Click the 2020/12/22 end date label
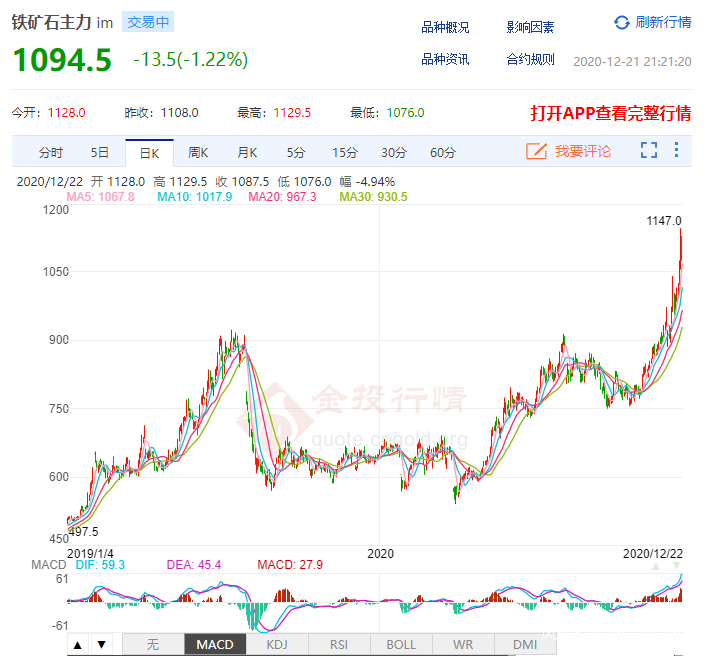 [652, 553]
